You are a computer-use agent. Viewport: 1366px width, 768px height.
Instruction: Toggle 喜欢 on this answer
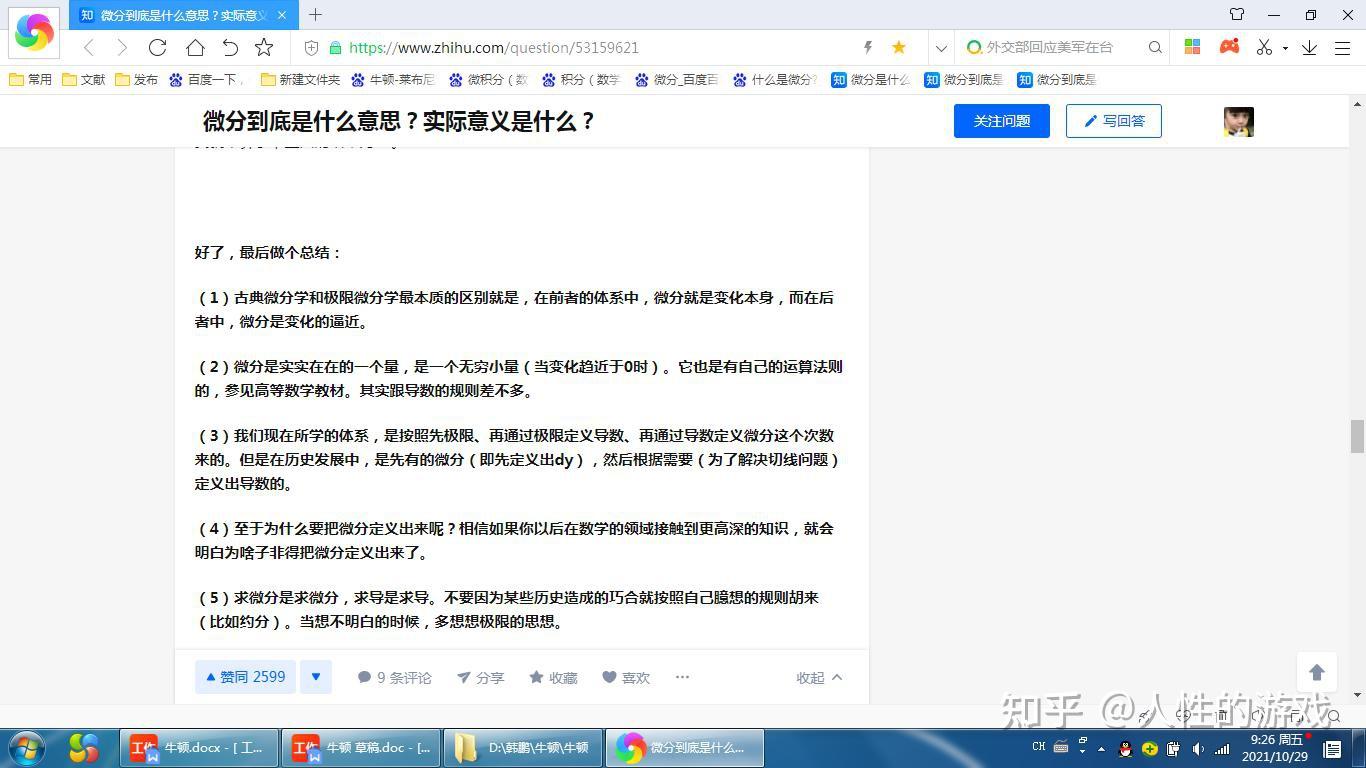click(626, 677)
